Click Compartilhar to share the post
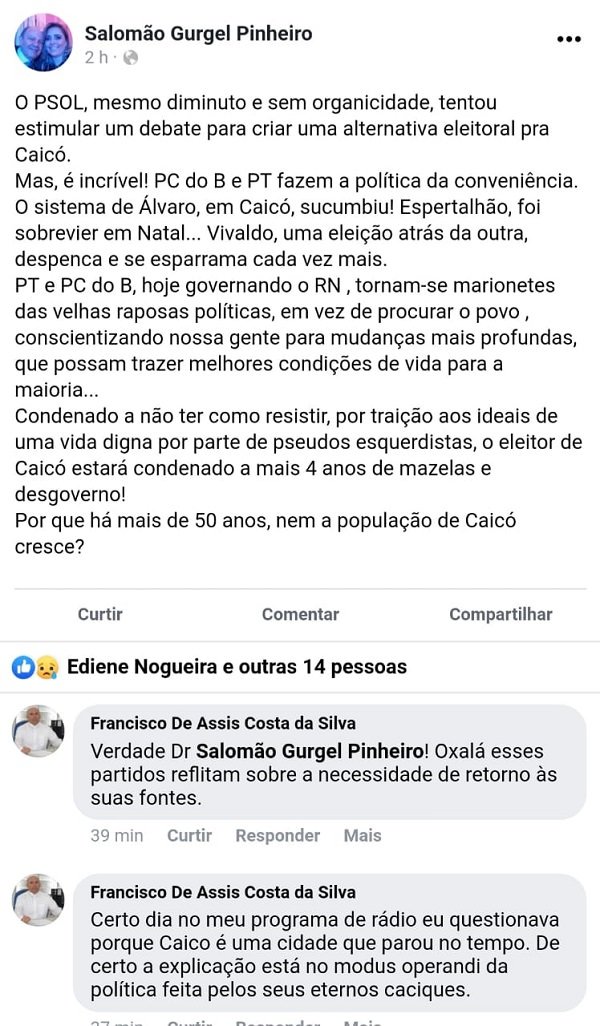600x1026 pixels. (500, 614)
